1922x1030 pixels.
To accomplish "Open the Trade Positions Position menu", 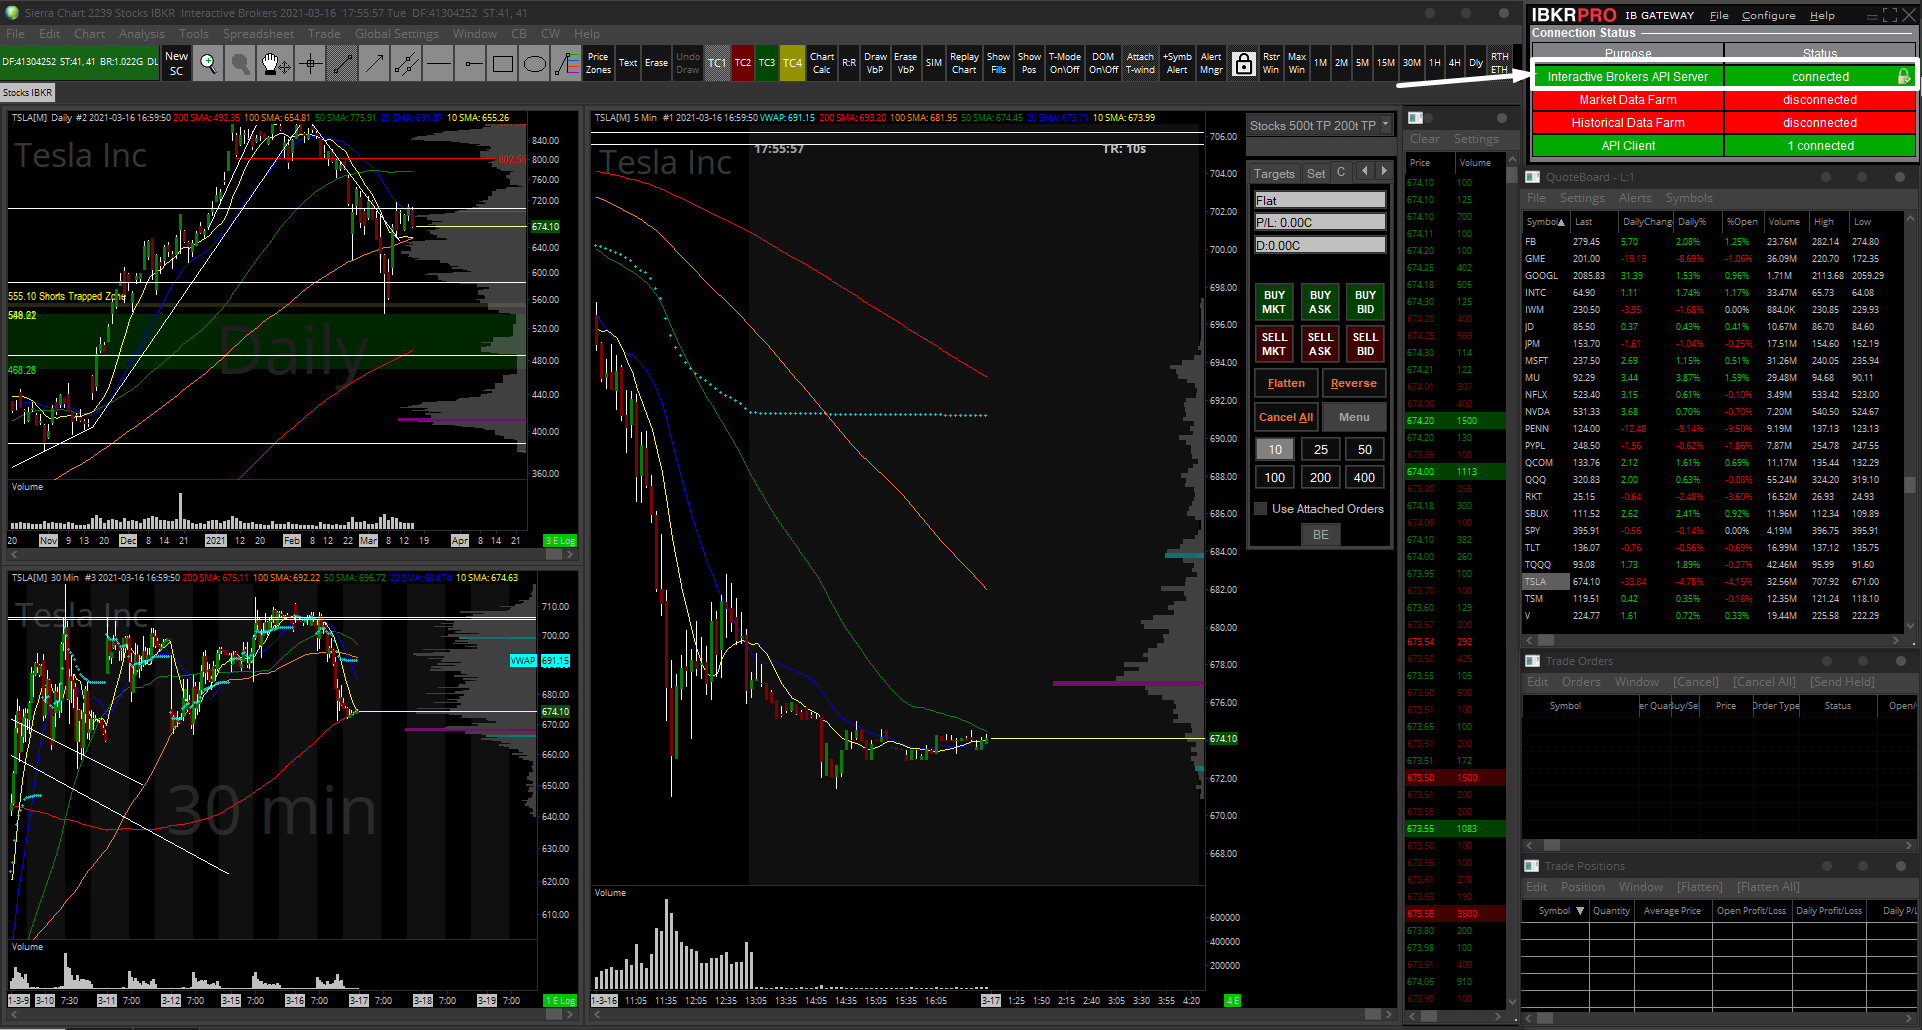I will (1582, 887).
